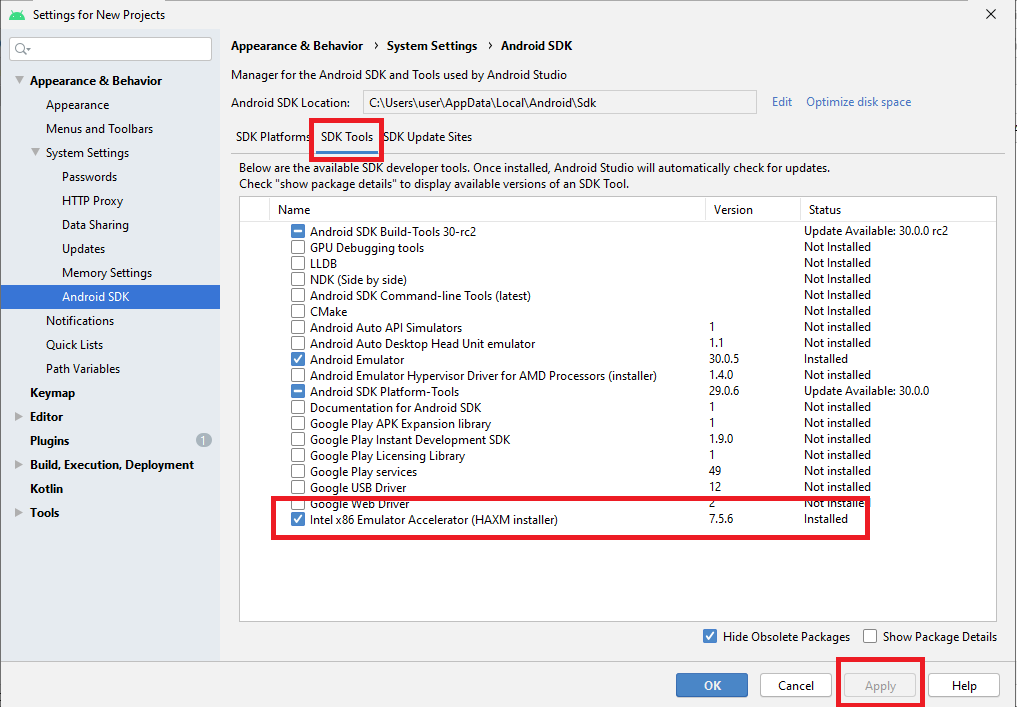Select the SDK Tools tab
The width and height of the screenshot is (1017, 707).
tap(347, 137)
